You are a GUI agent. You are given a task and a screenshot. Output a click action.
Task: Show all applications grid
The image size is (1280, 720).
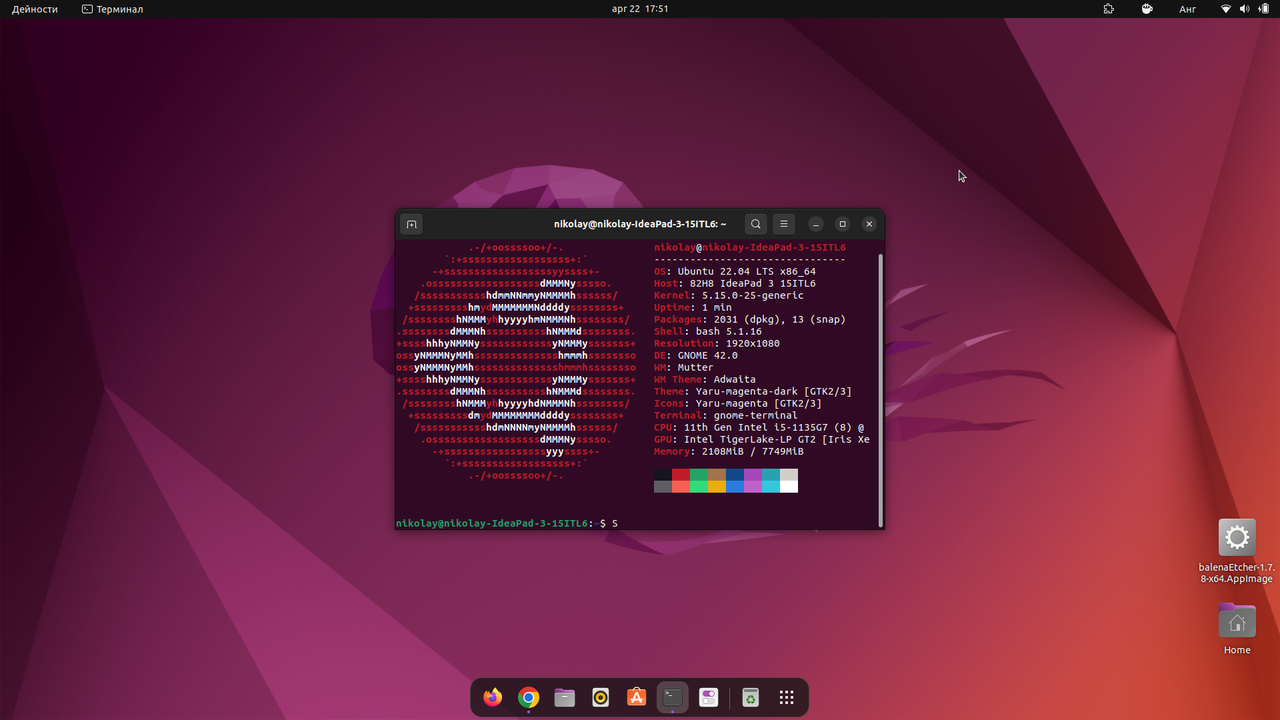[787, 697]
